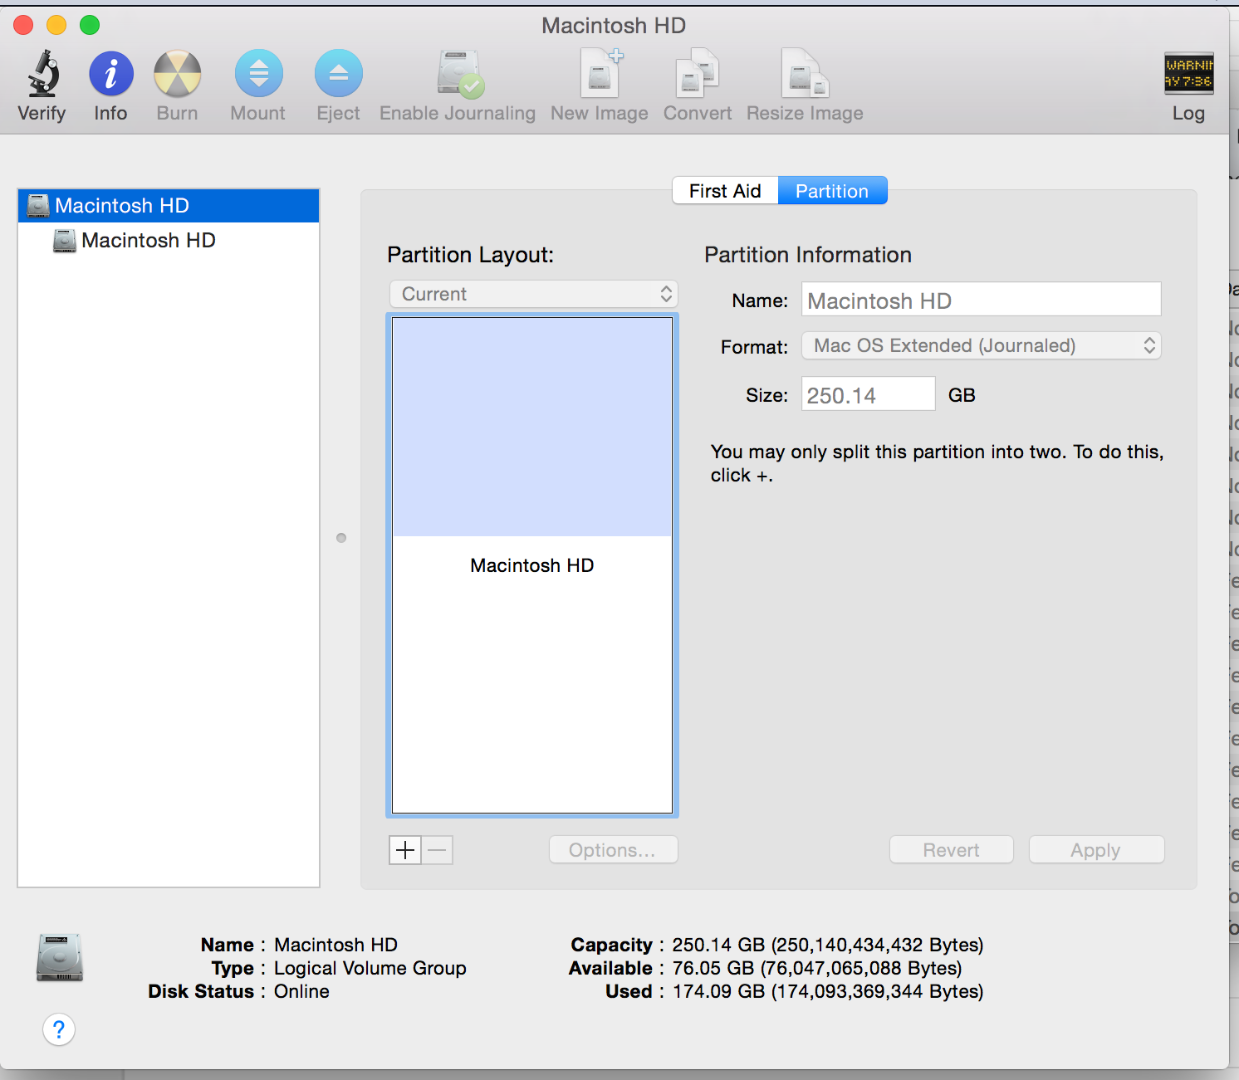Click the help question mark button
1239x1080 pixels.
click(x=59, y=1029)
